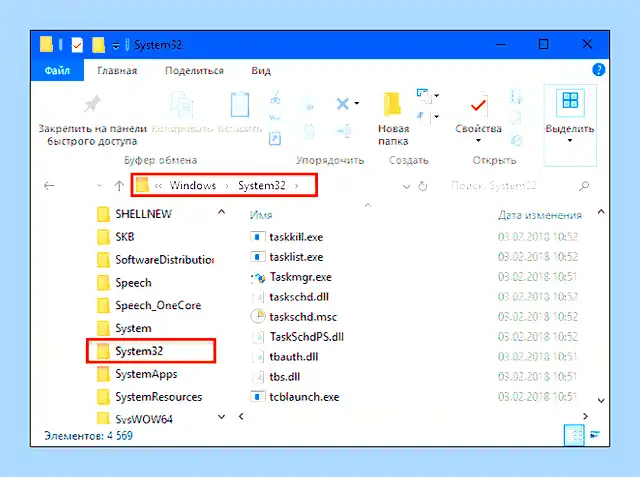Open Свойства with red checkmark icon
Screen dimensions: 640x477
coord(478,105)
